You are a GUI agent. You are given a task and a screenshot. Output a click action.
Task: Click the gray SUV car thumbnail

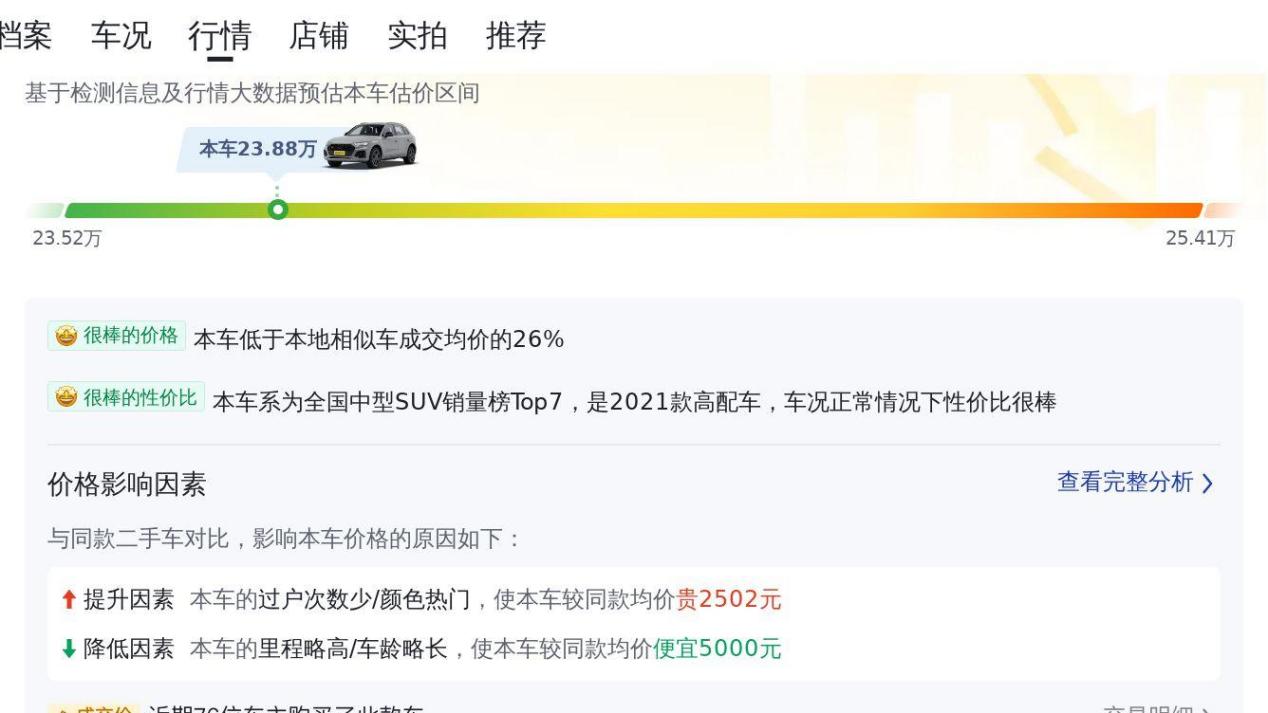tap(371, 146)
